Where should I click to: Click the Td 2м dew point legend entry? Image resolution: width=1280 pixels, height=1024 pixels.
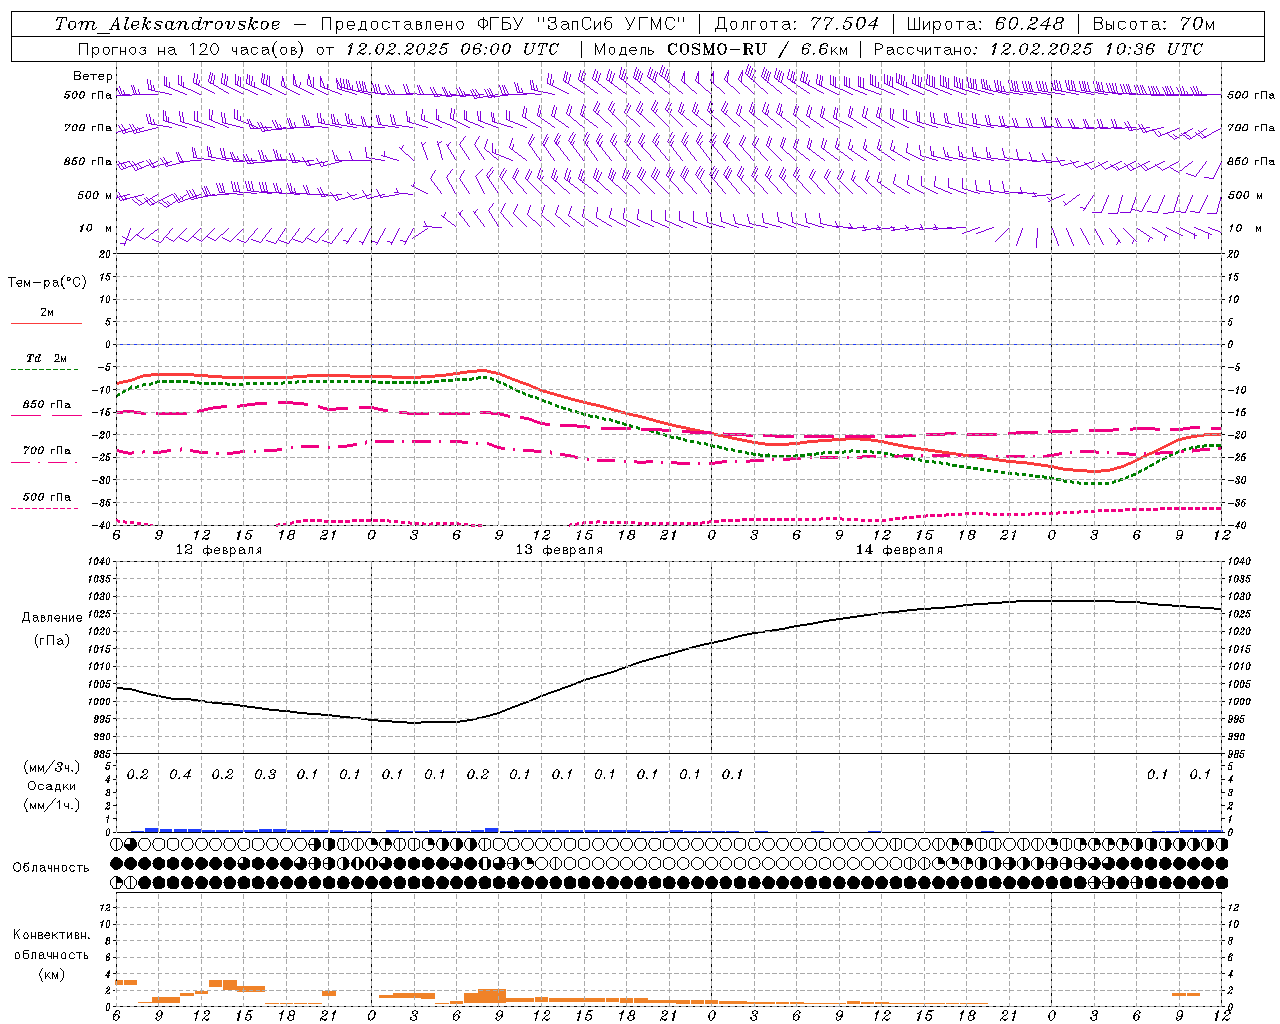[x=46, y=358]
